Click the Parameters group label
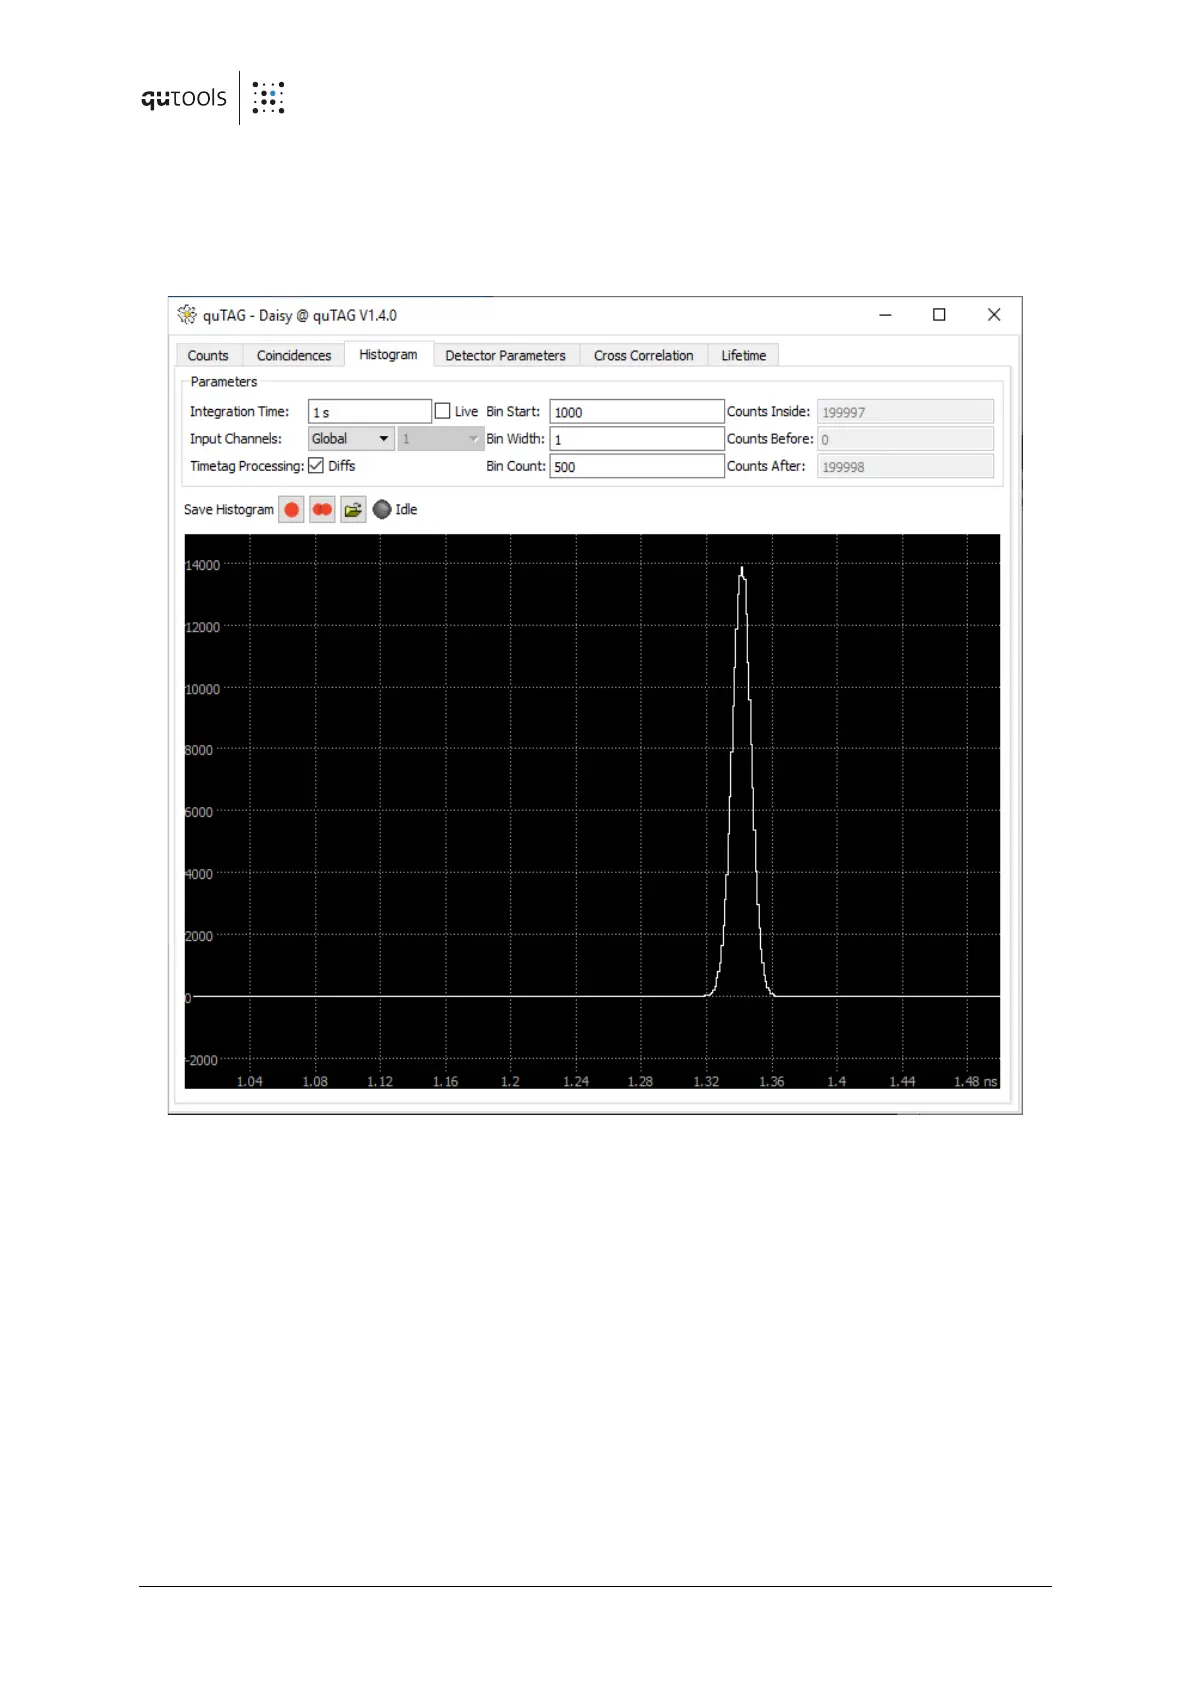Screen dimensions: 1191x1684 tap(224, 382)
